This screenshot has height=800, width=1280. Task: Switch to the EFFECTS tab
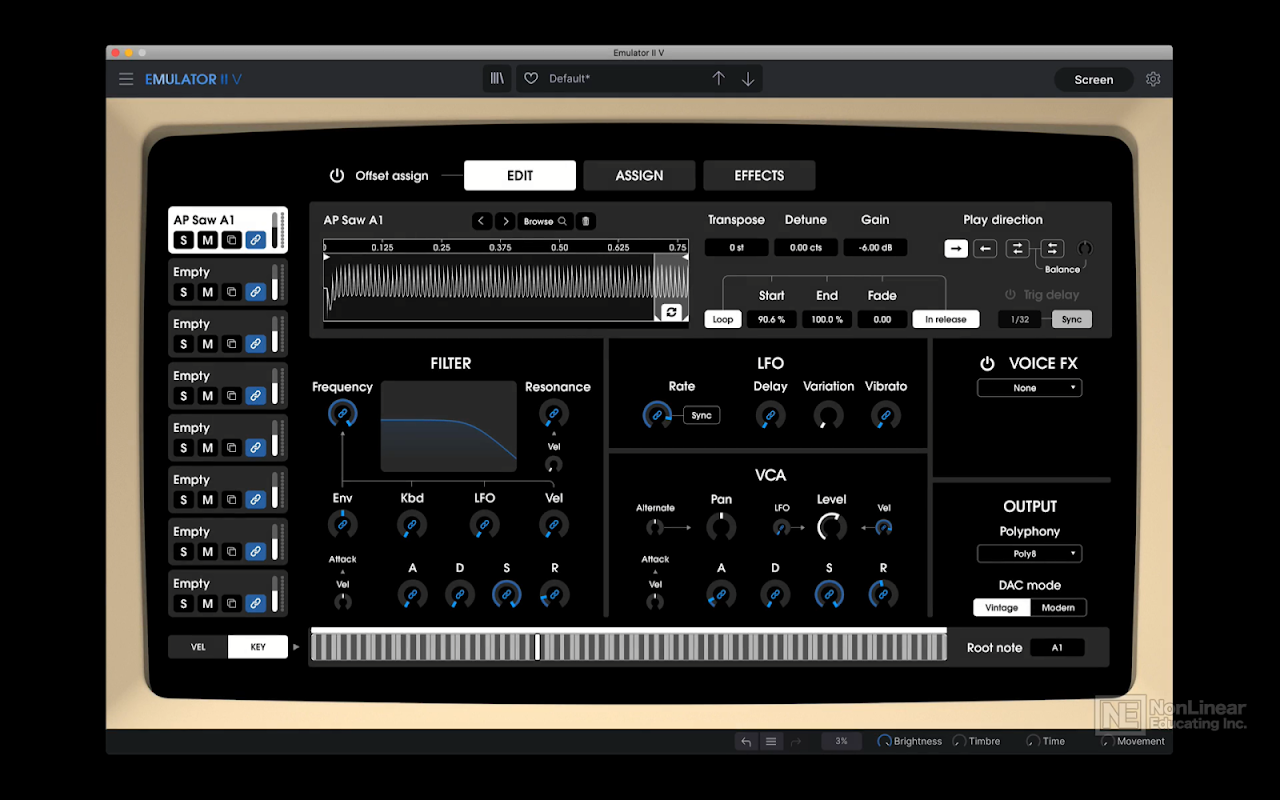point(759,175)
